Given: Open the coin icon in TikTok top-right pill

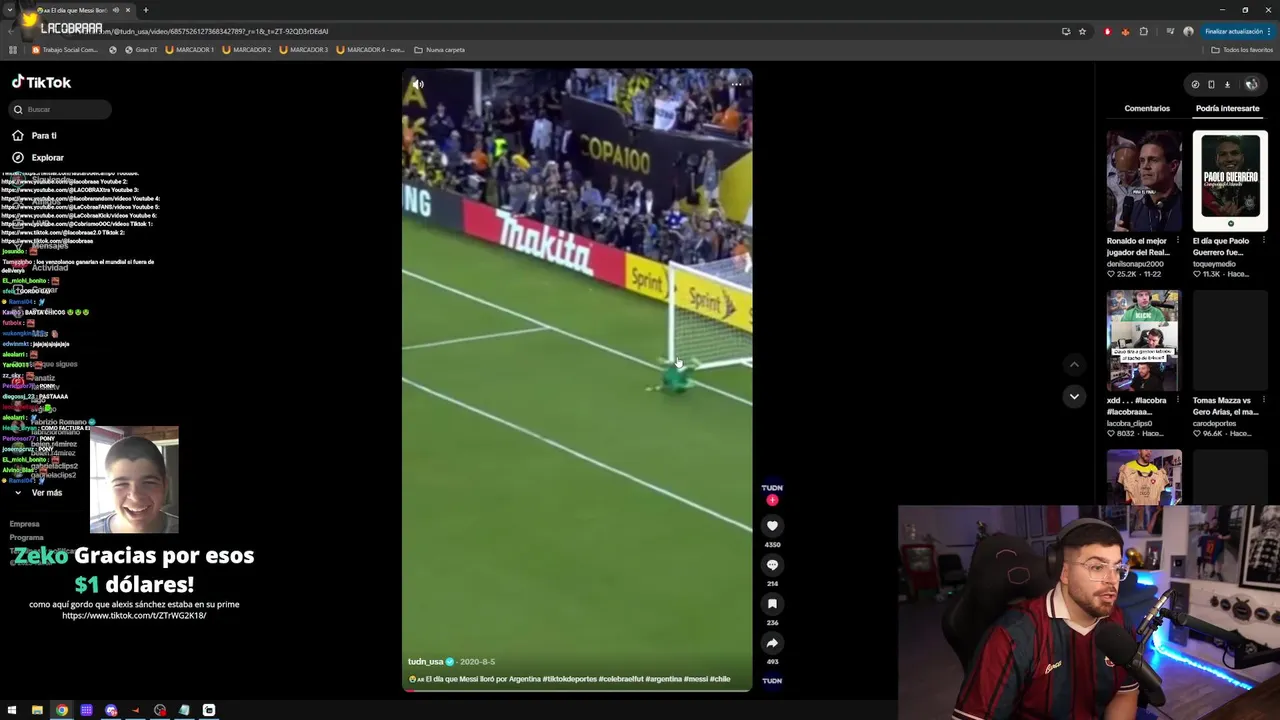Looking at the screenshot, I should pos(1195,84).
